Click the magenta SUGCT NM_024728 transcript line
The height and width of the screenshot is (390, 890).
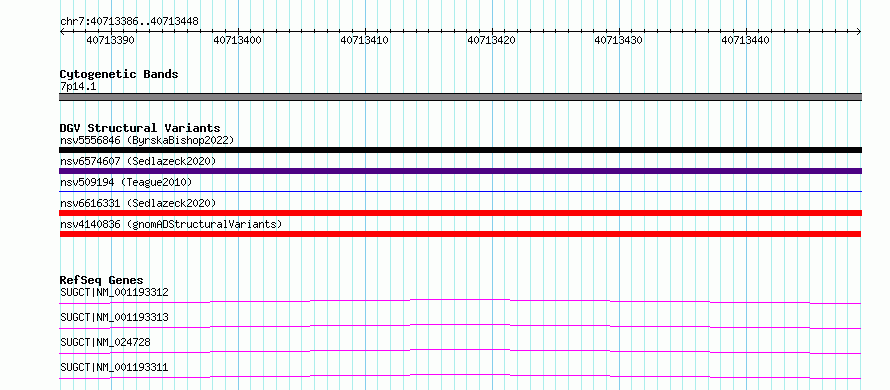tap(460, 351)
